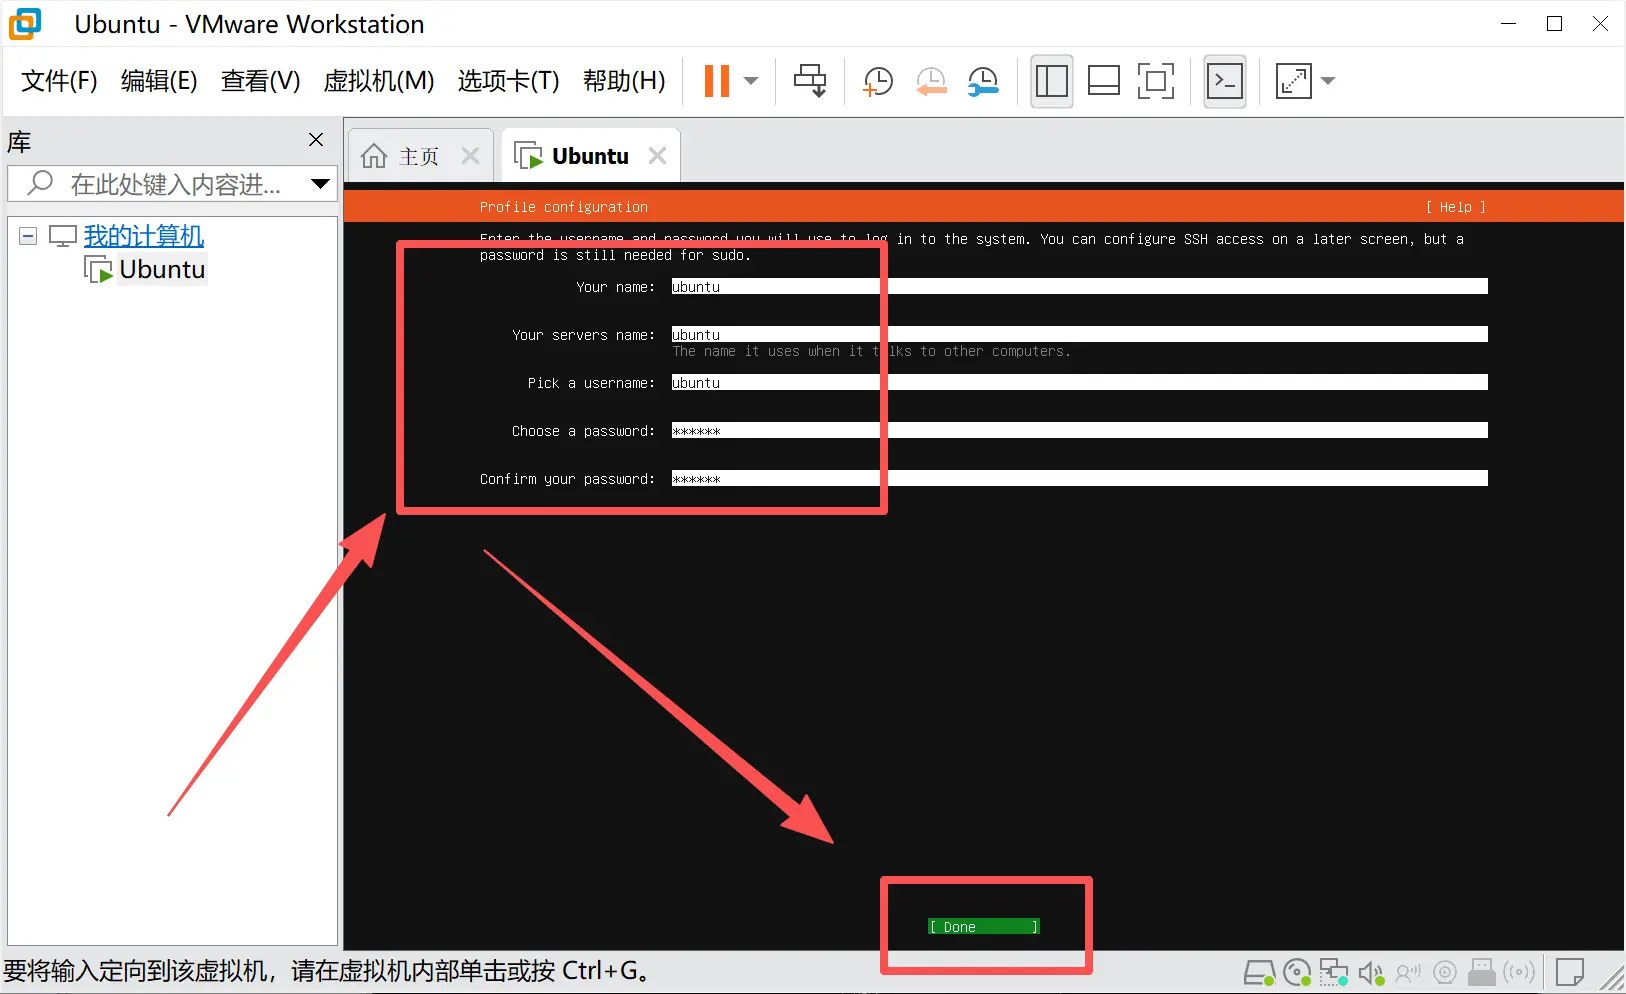Click the magnifier icon in library search
The image size is (1626, 994).
[40, 183]
